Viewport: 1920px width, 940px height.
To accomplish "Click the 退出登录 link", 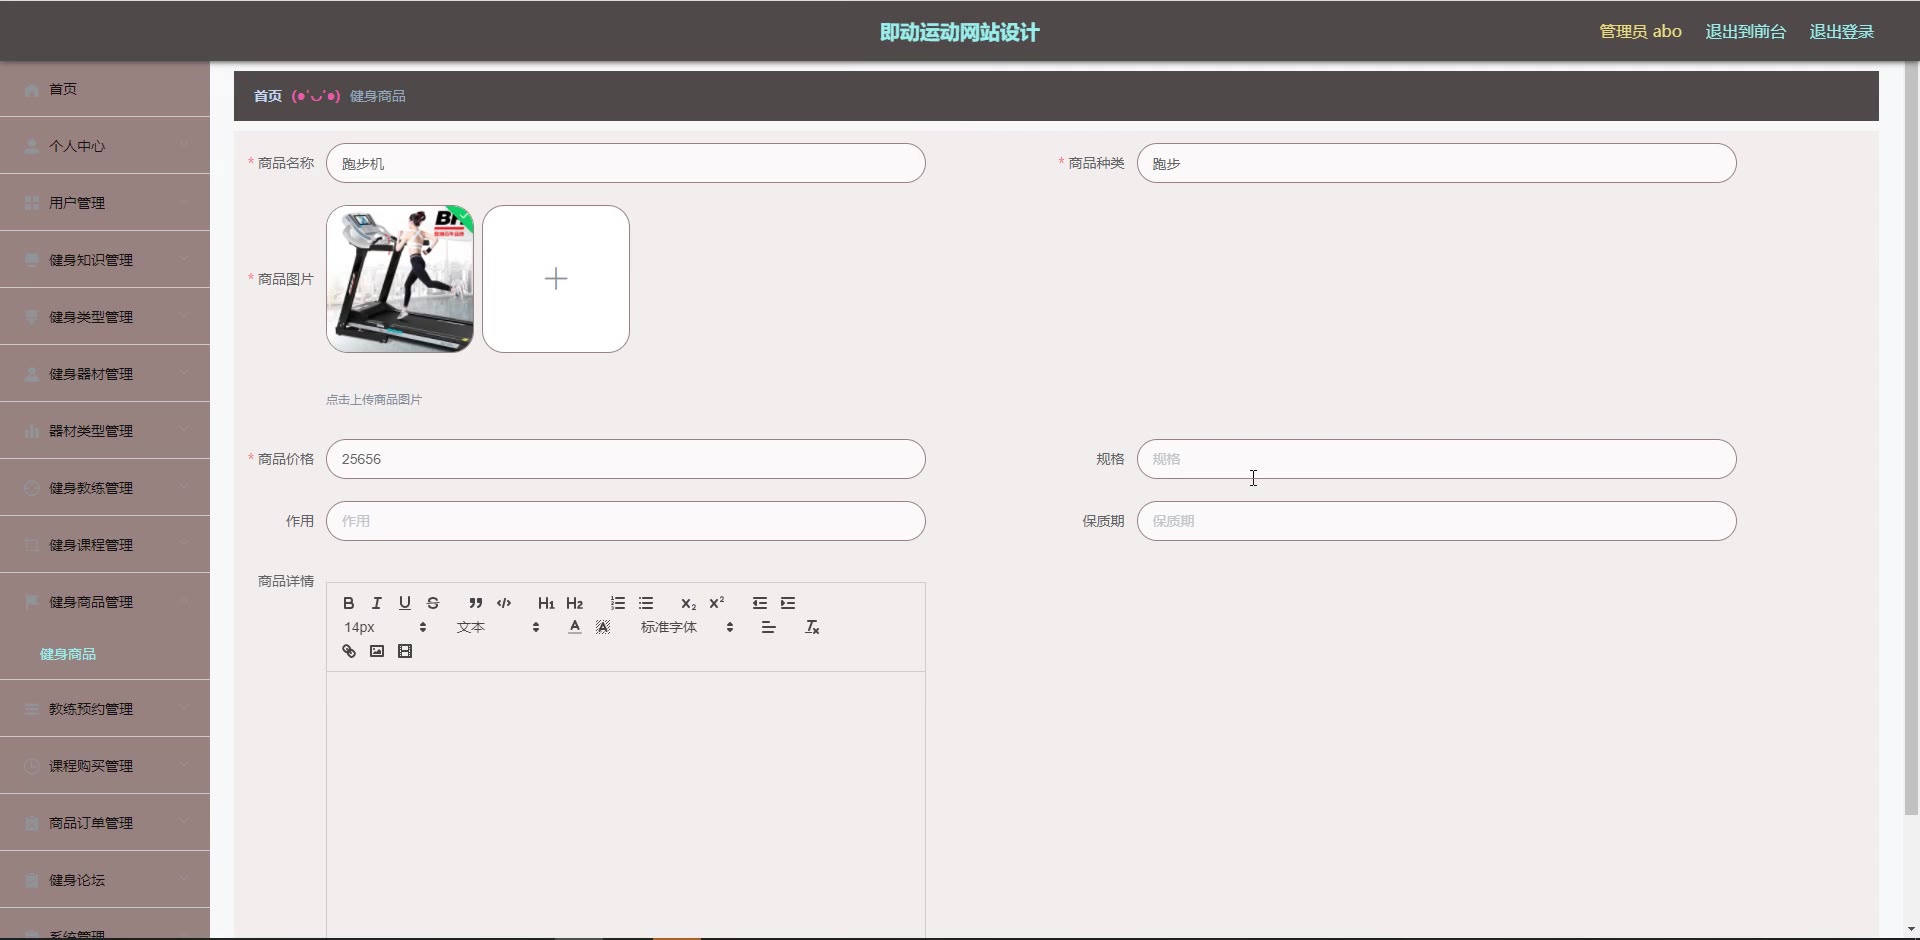I will pos(1841,32).
